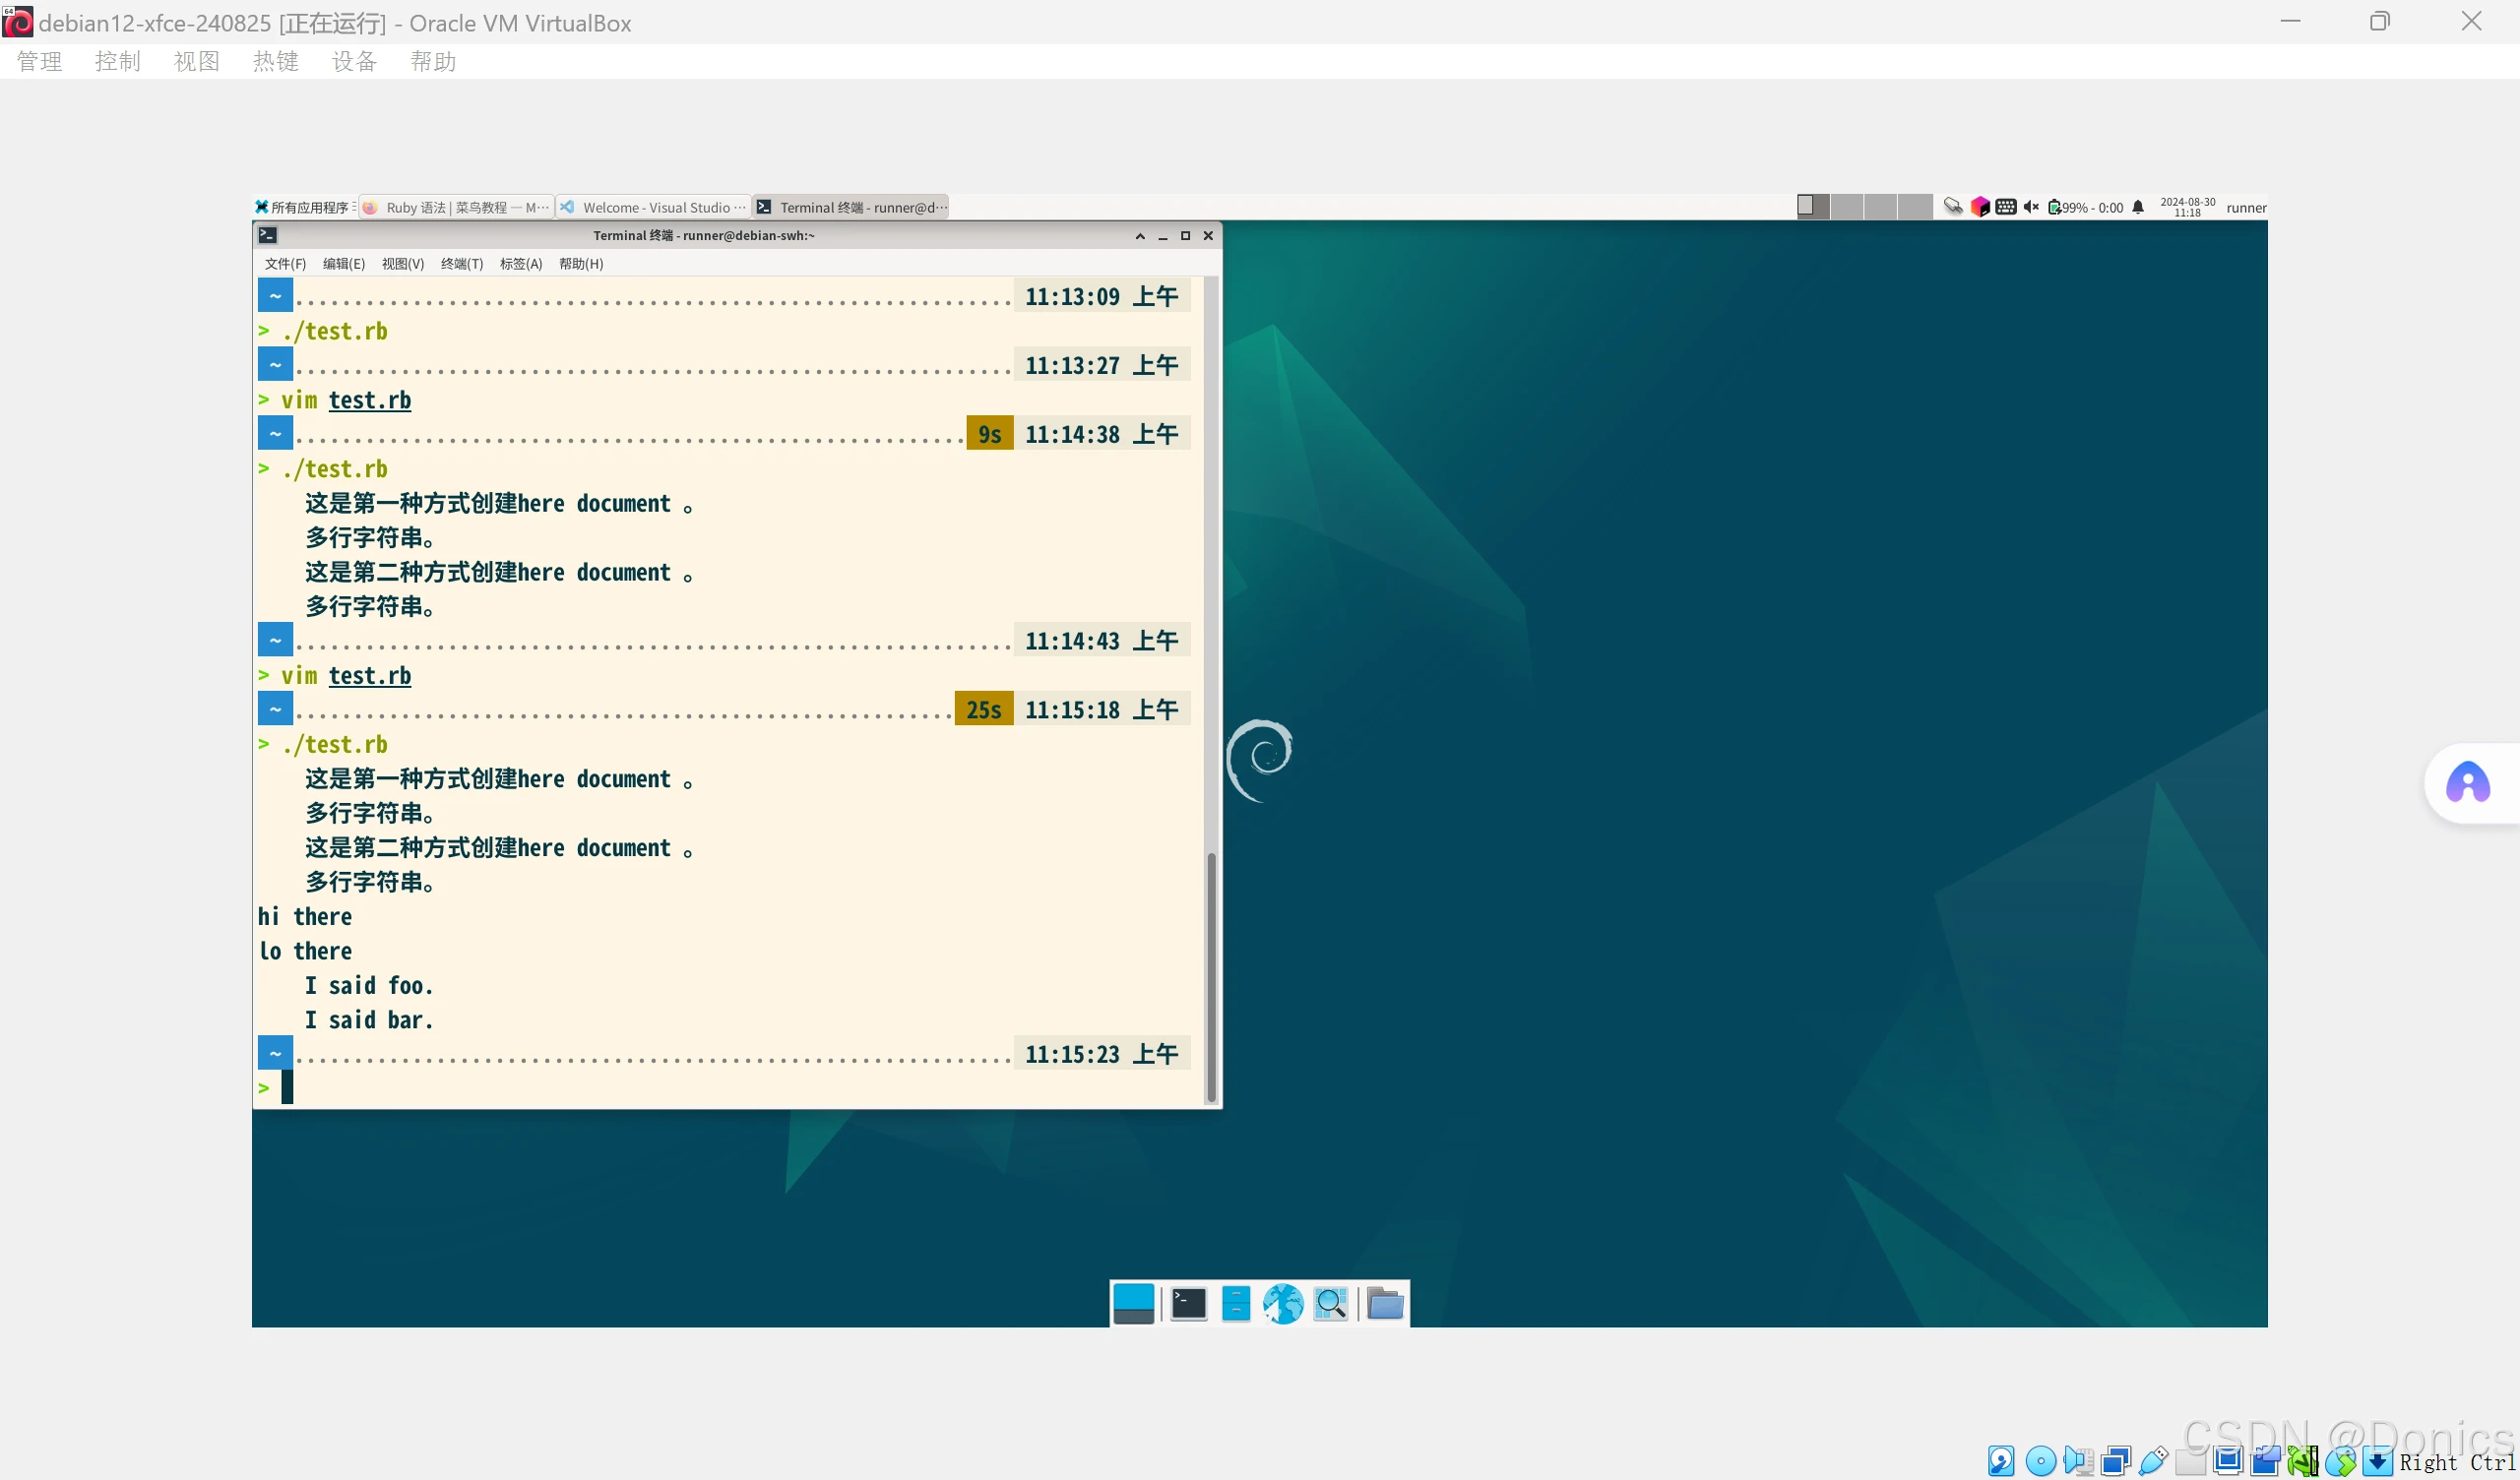Open 终端(T) menu in Terminal

click(461, 263)
